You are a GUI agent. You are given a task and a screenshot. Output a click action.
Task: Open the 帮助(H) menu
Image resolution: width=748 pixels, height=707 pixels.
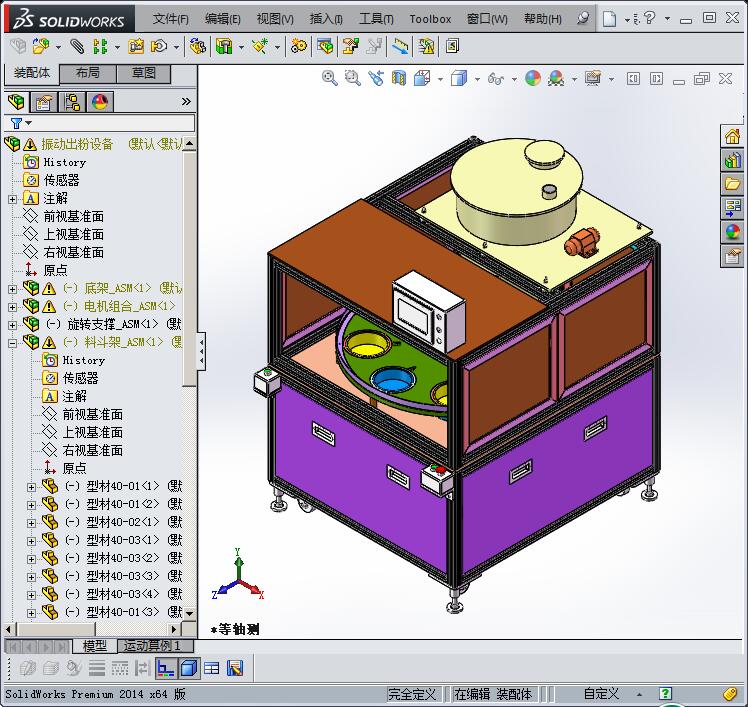pyautogui.click(x=542, y=19)
